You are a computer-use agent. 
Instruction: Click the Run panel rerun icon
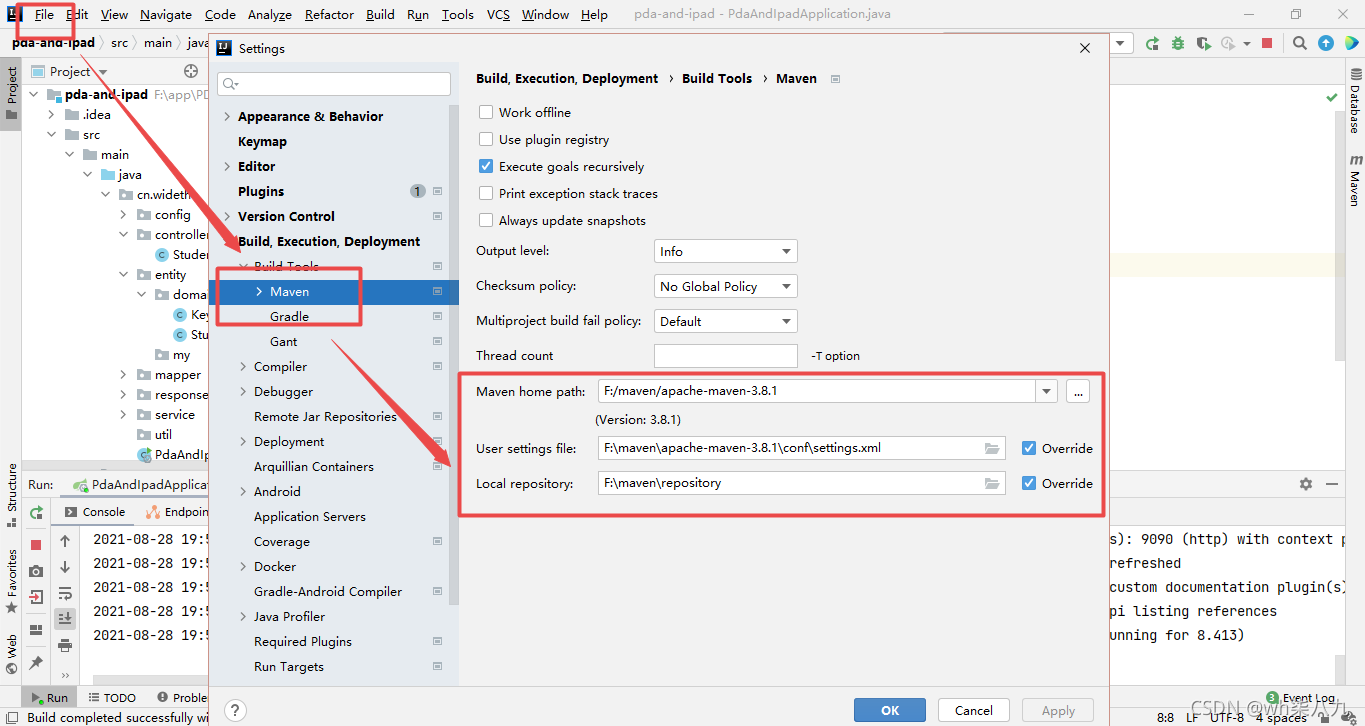click(x=36, y=512)
